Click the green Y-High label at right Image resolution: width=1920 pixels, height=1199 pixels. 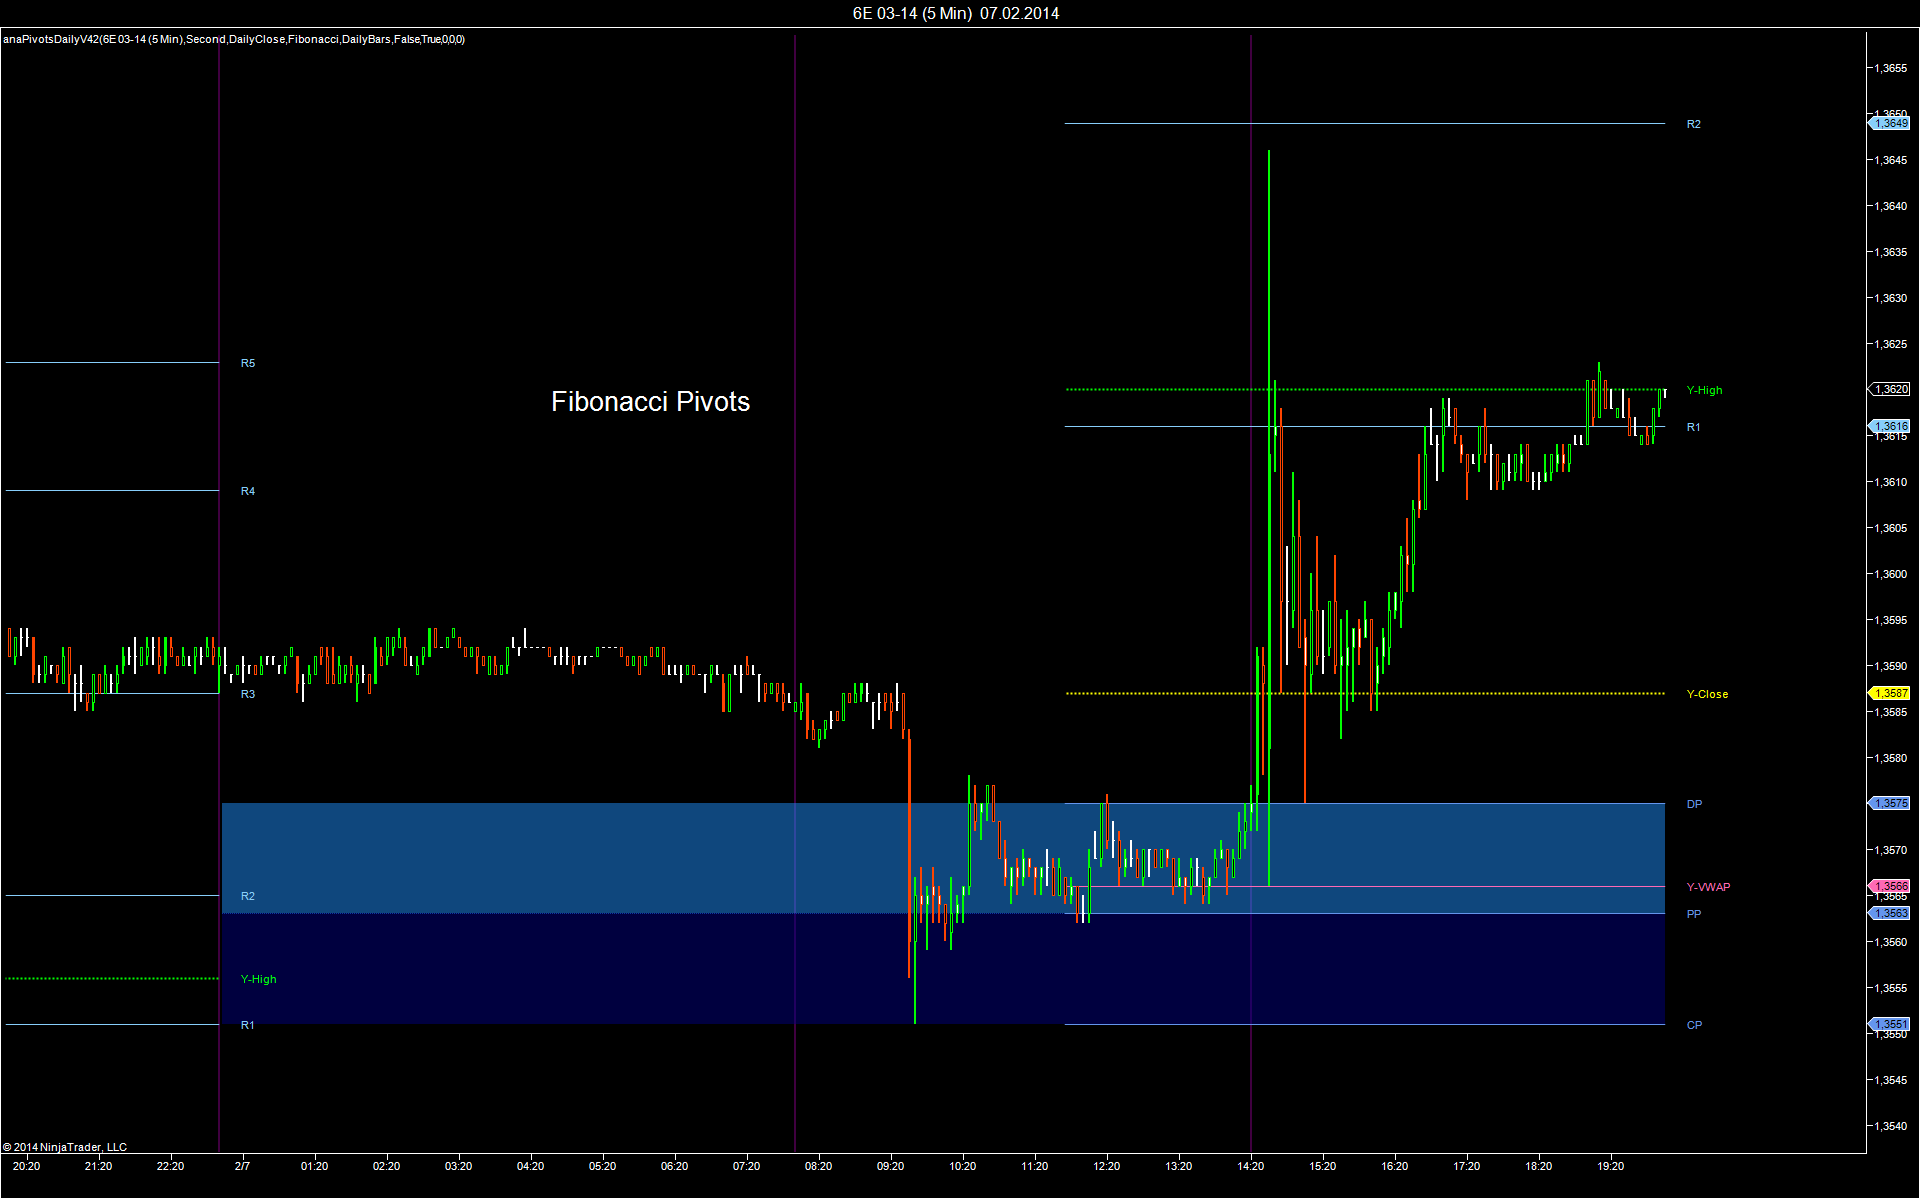[x=1704, y=390]
